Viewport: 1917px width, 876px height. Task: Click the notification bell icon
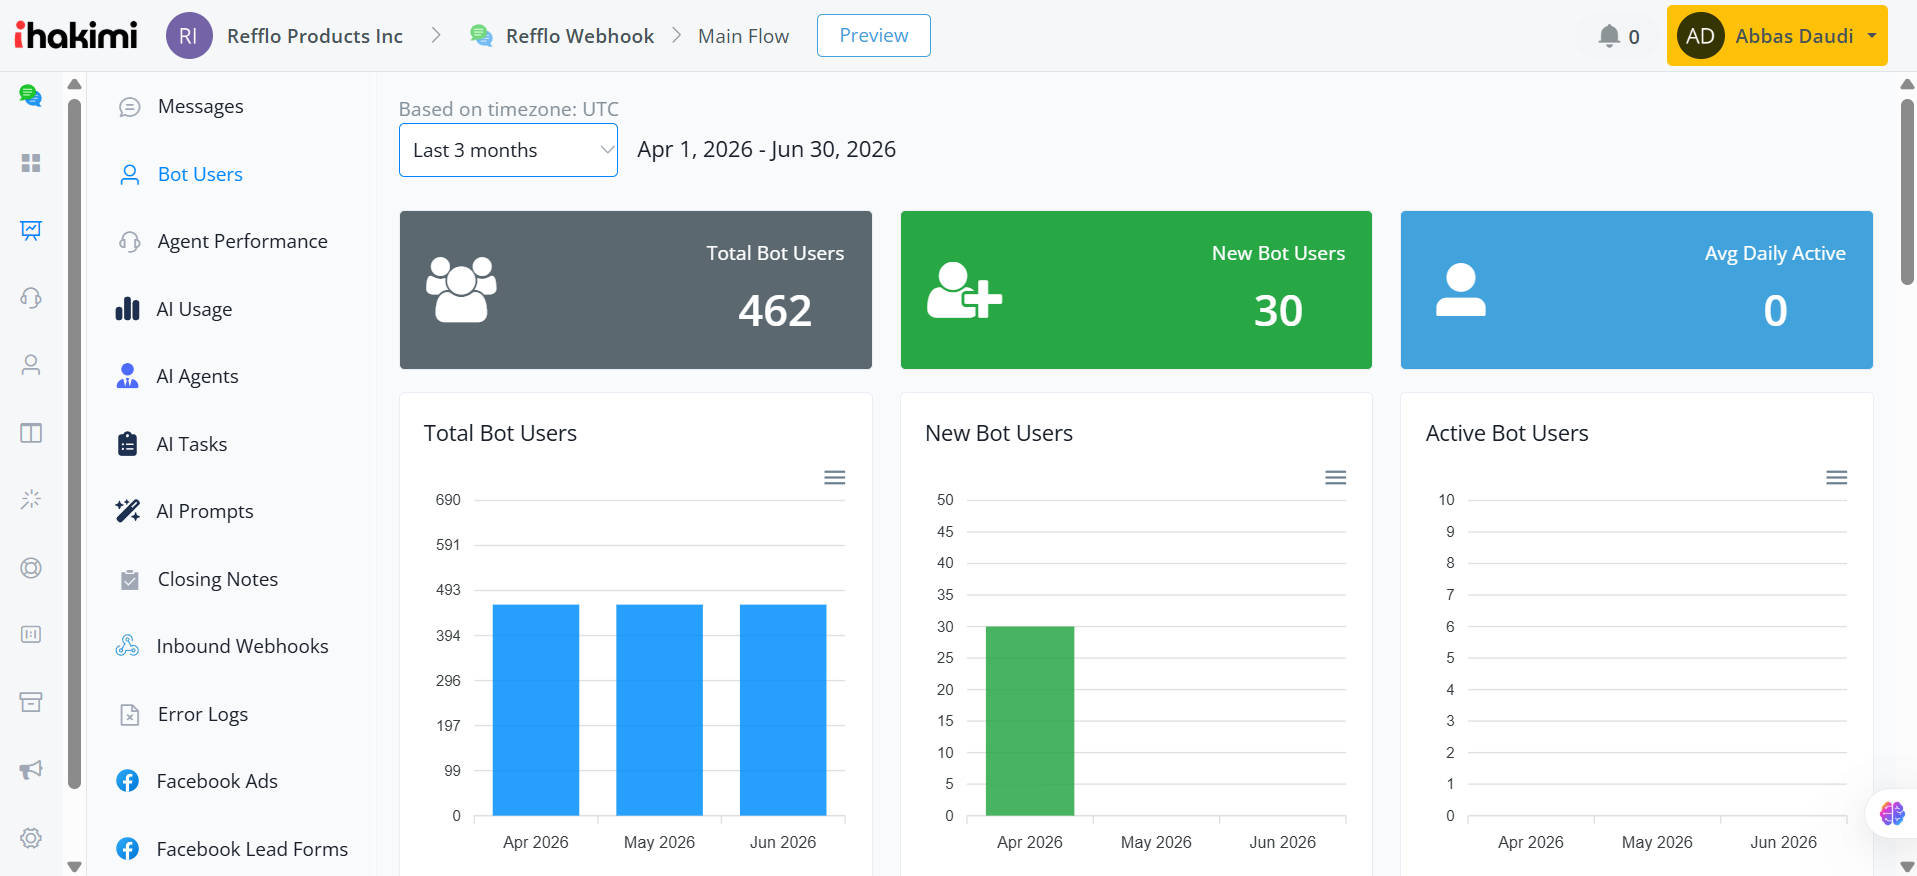[1608, 36]
